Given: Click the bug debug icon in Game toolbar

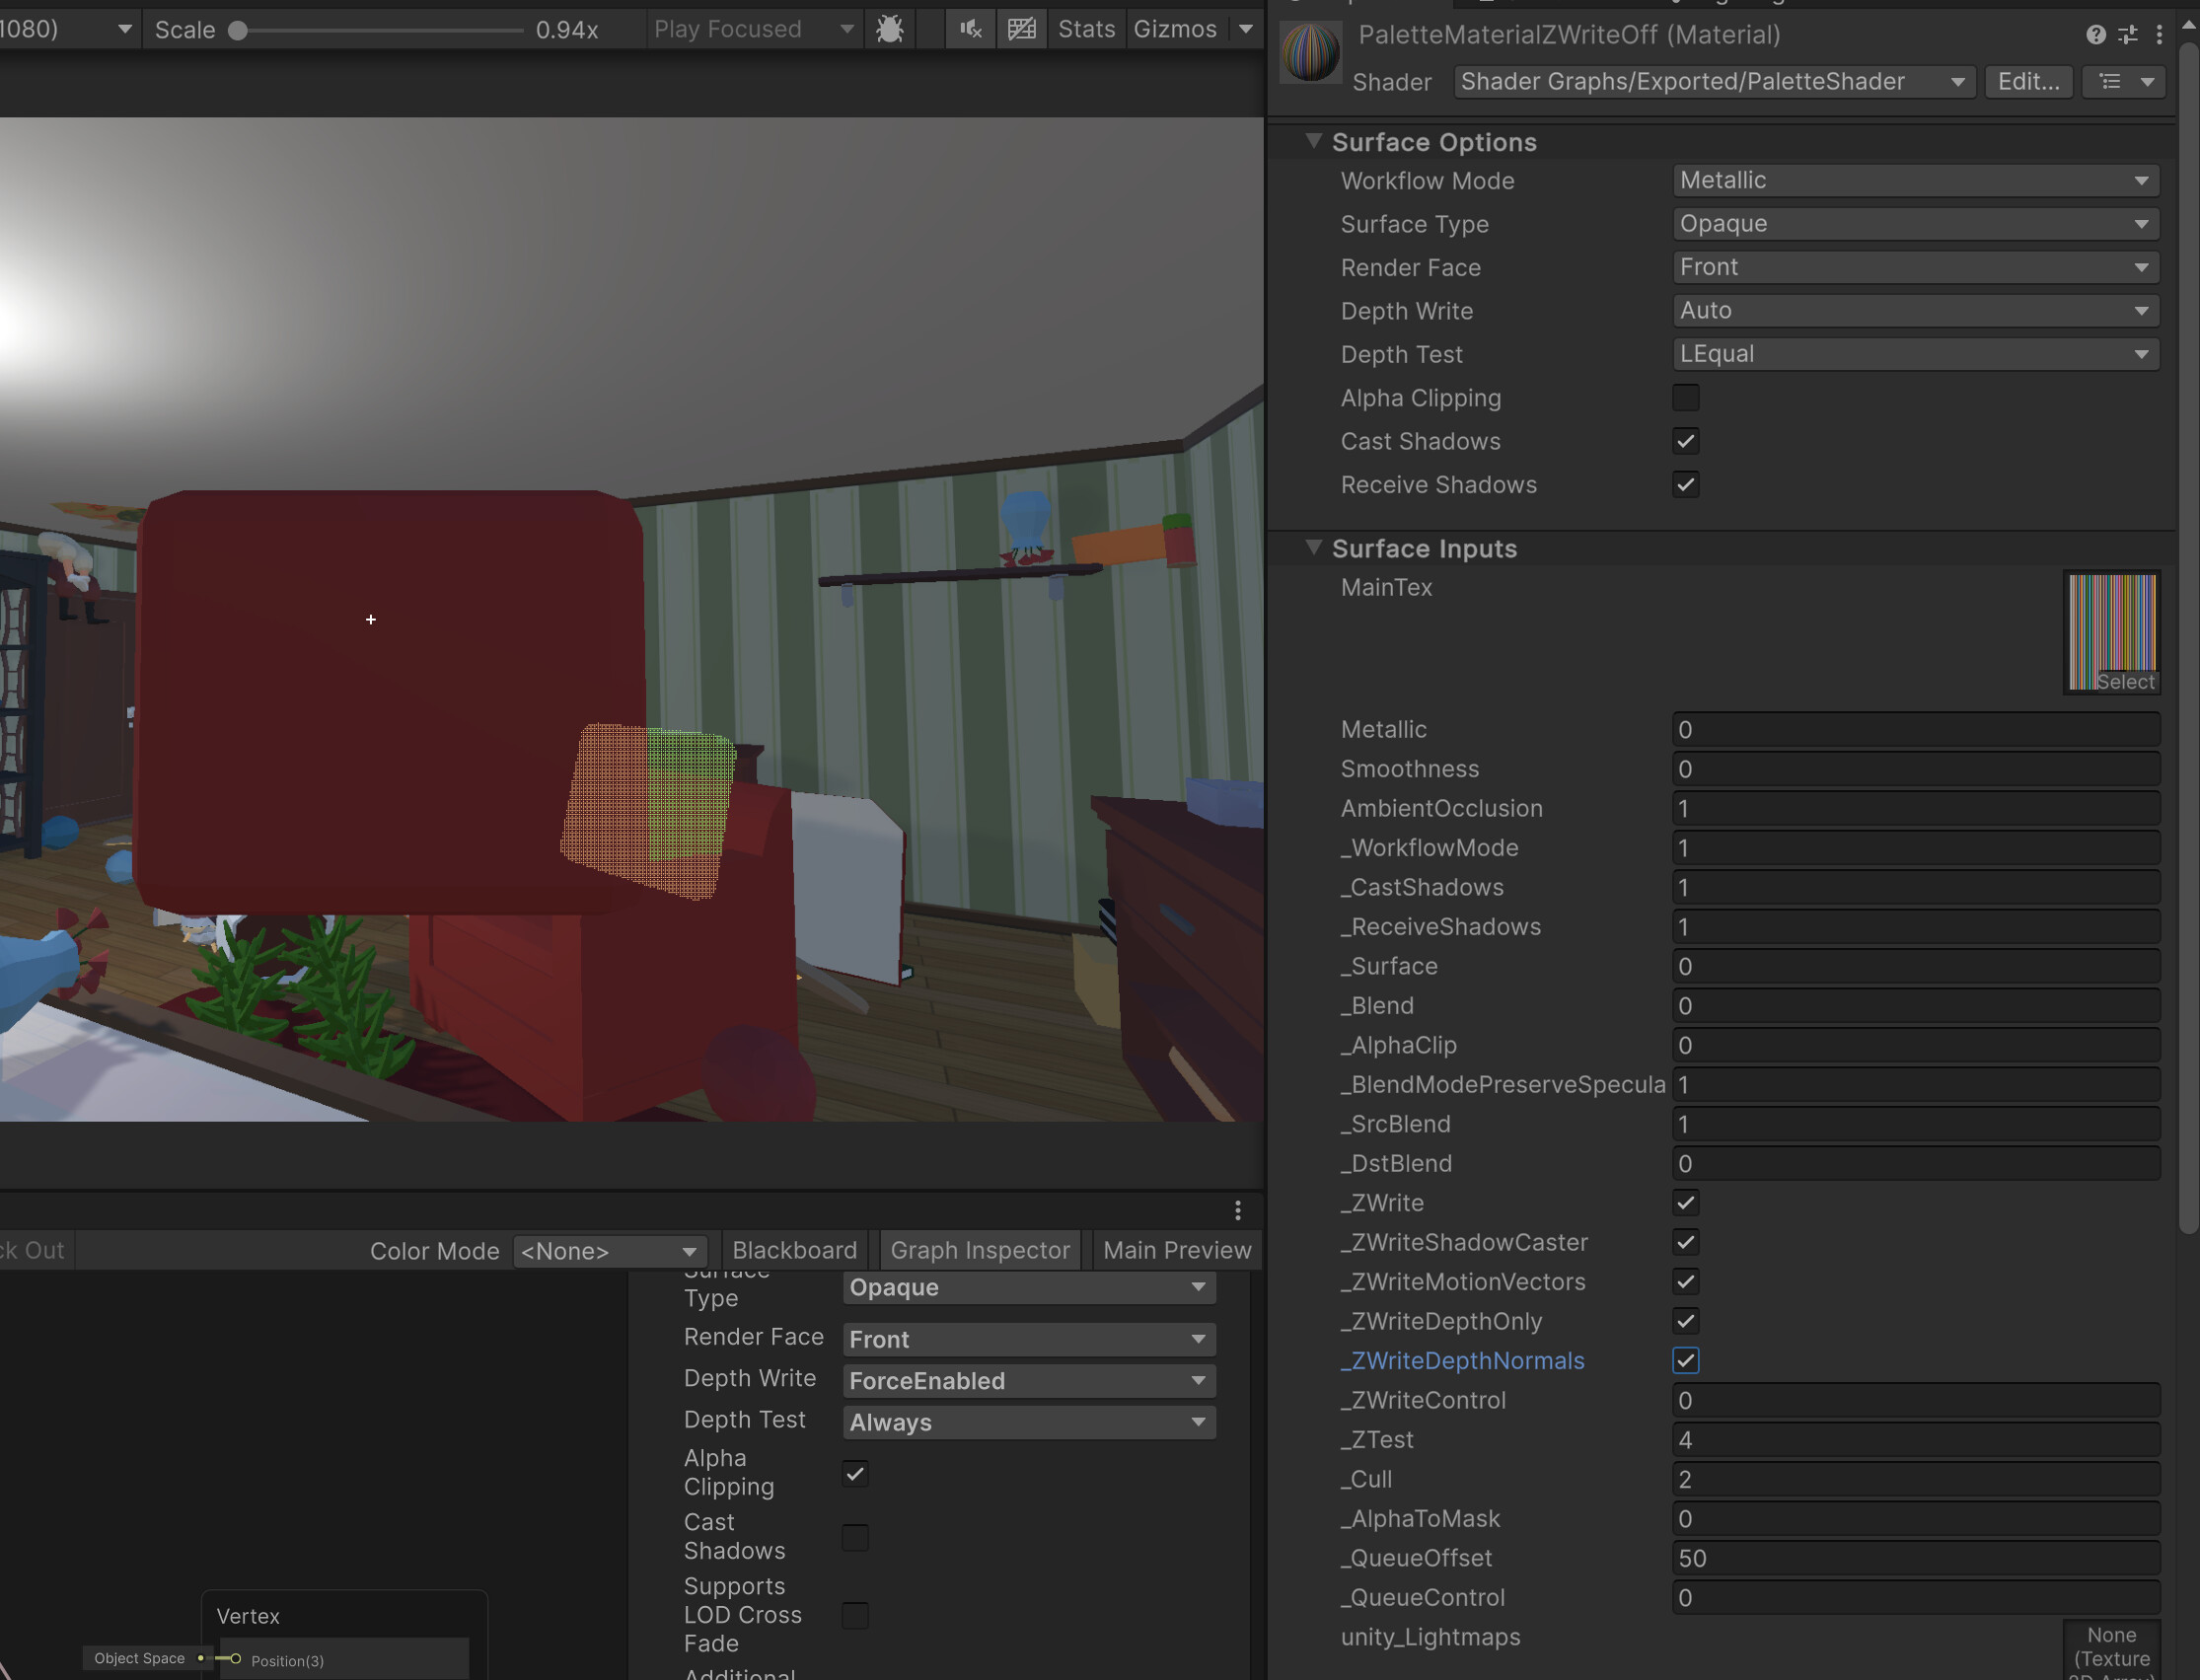Looking at the screenshot, I should [x=889, y=28].
